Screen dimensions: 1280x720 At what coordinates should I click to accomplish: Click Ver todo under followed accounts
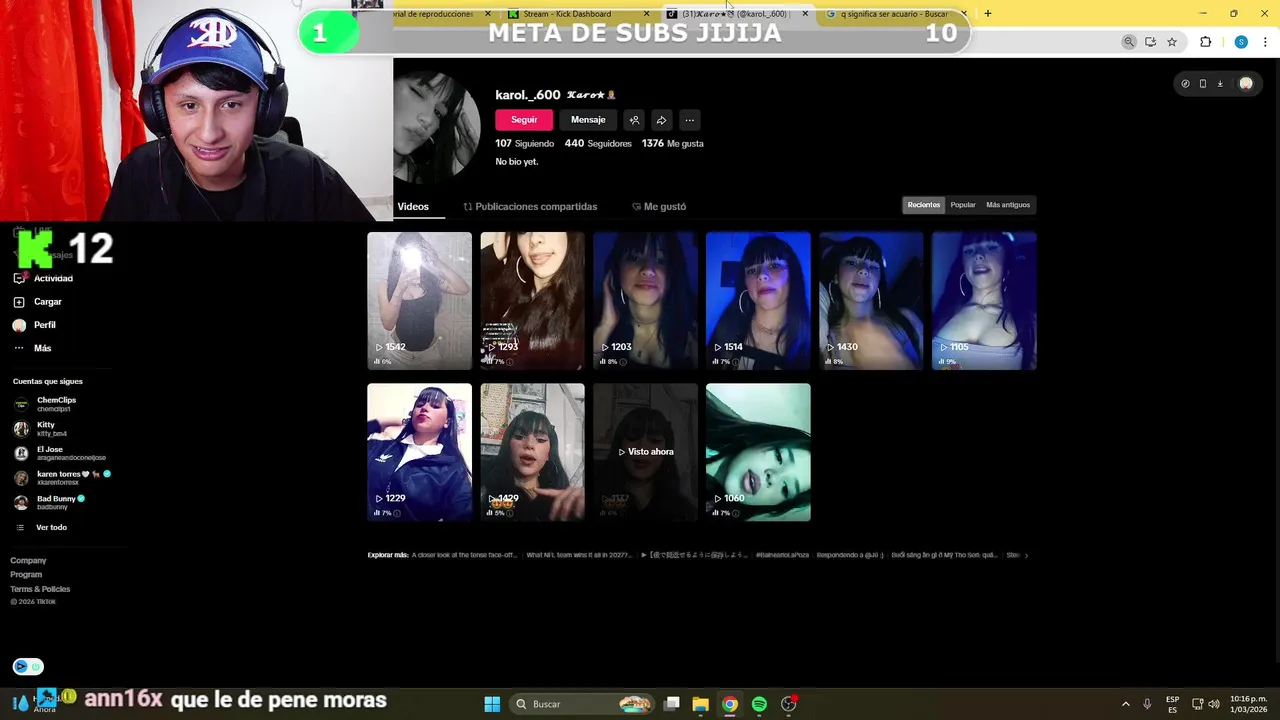tap(42, 527)
